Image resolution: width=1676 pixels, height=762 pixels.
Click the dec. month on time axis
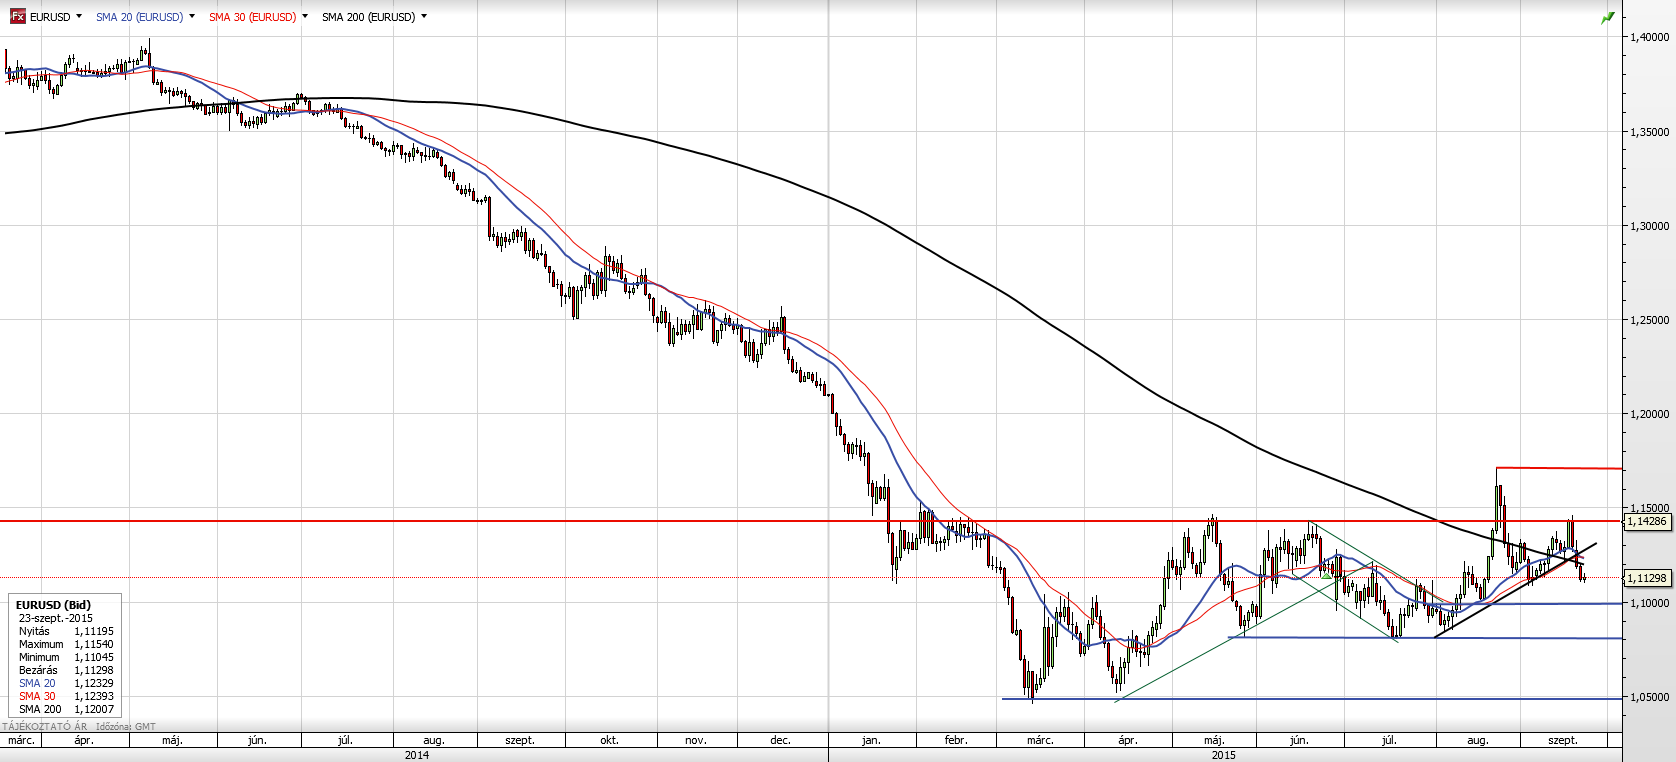(x=781, y=740)
